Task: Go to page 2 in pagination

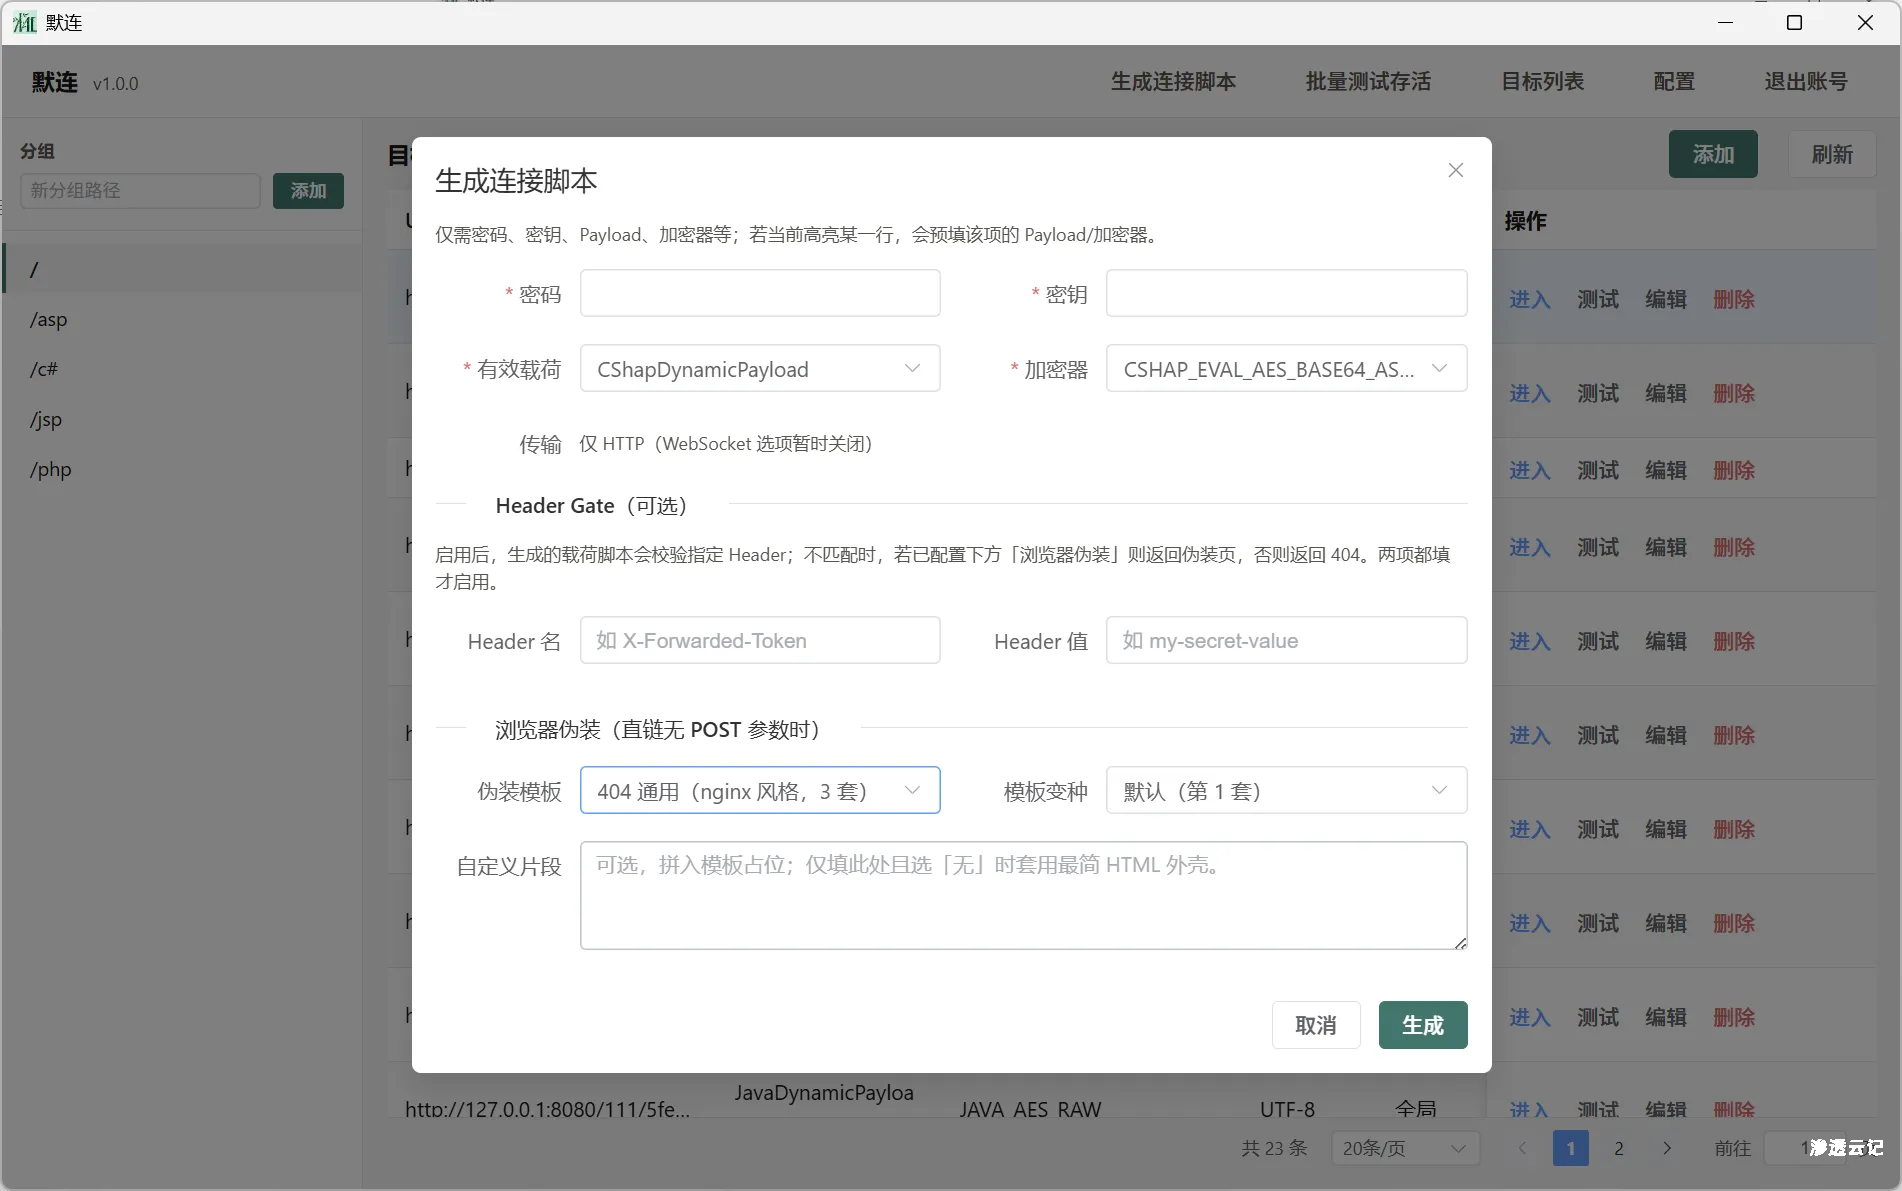Action: [x=1618, y=1148]
